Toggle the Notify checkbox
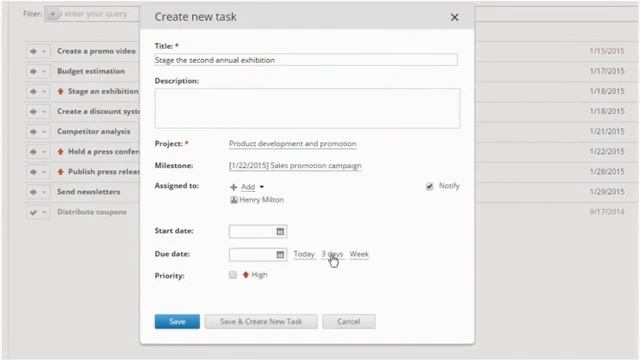640x360 pixels. [429, 186]
